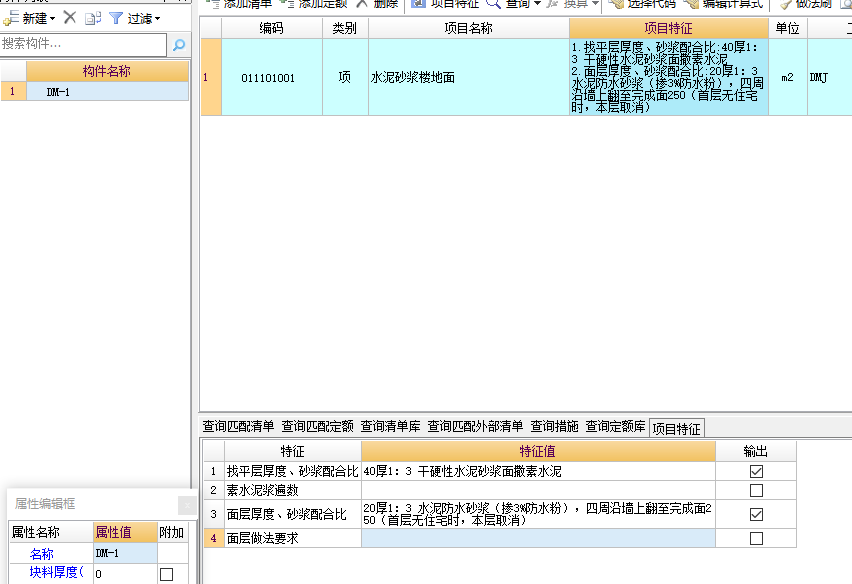Click the 选择代码 toolbar button

pos(642,4)
